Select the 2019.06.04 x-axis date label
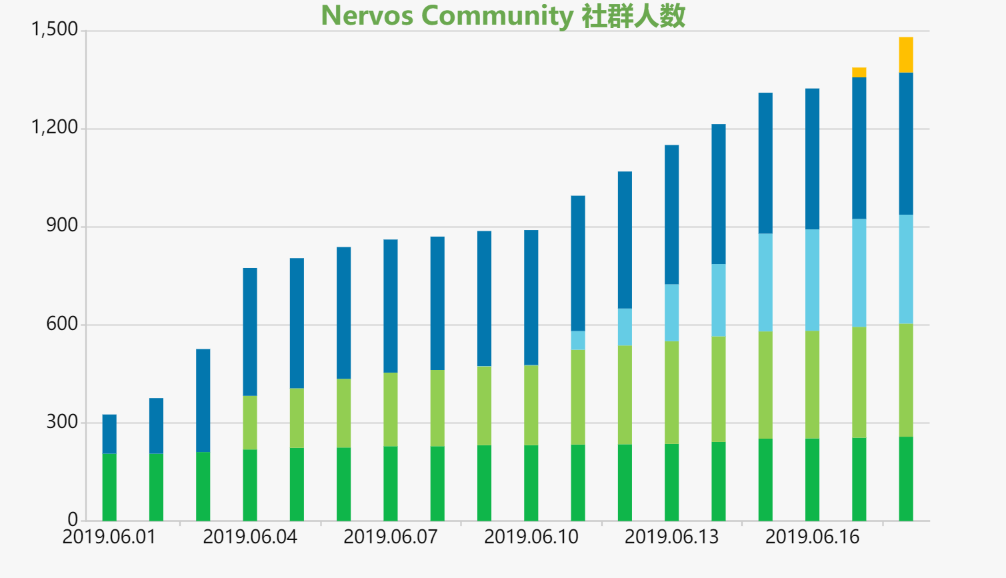The image size is (1006, 578). click(250, 538)
